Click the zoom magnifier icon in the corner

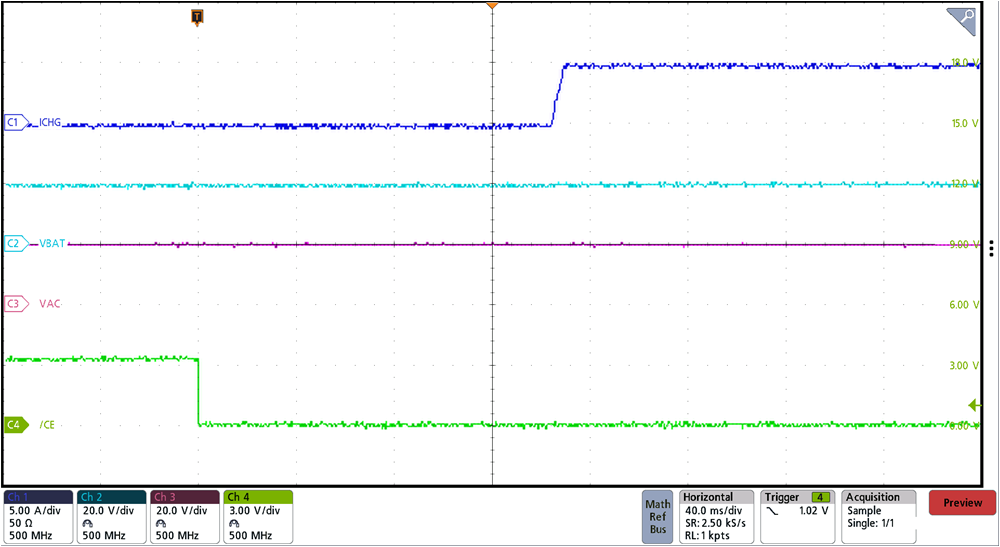(x=962, y=18)
